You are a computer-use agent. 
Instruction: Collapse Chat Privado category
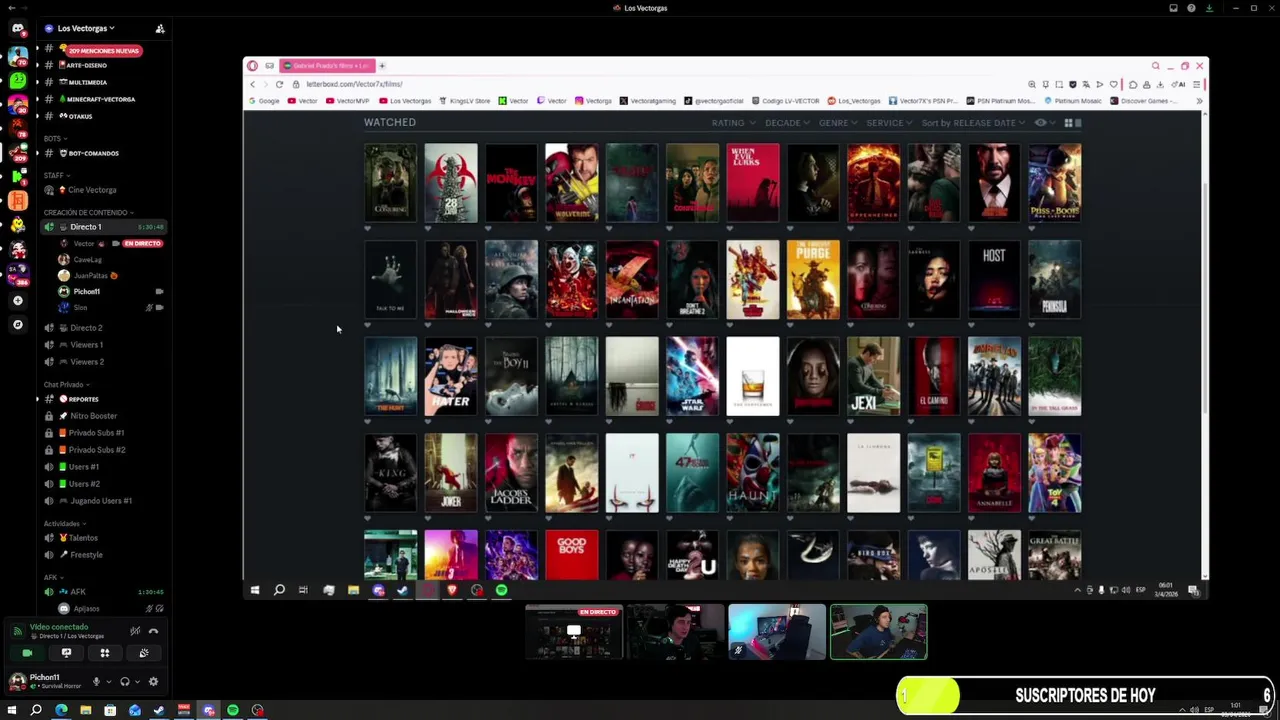click(66, 384)
